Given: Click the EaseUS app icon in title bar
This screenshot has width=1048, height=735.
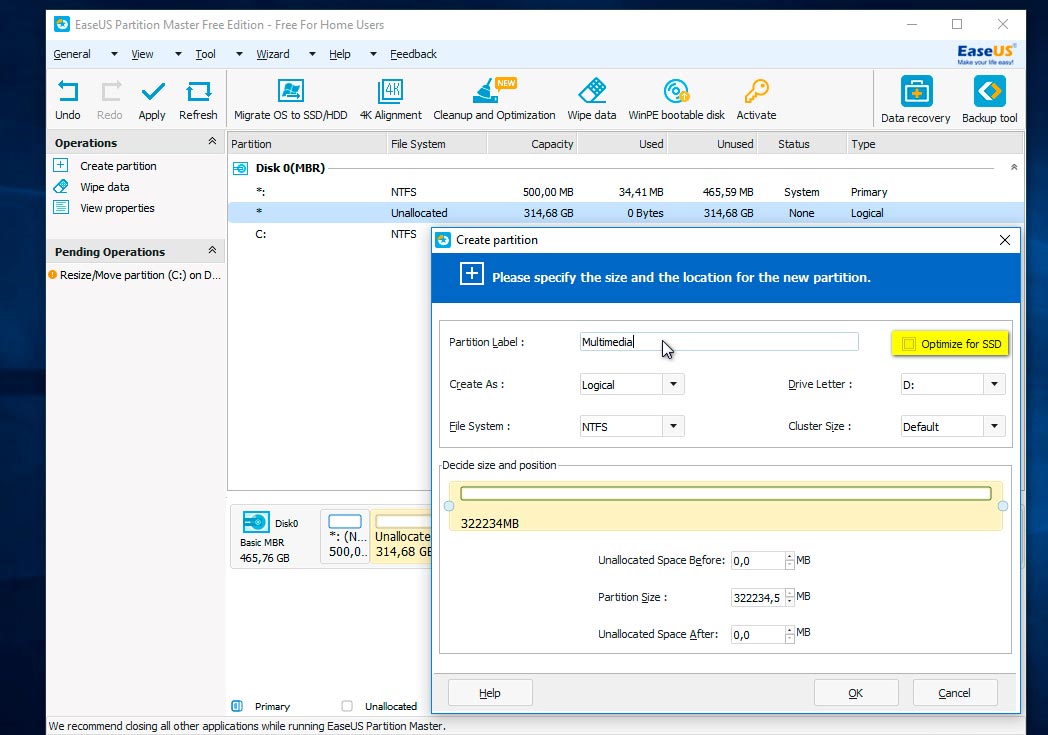Looking at the screenshot, I should coord(61,25).
